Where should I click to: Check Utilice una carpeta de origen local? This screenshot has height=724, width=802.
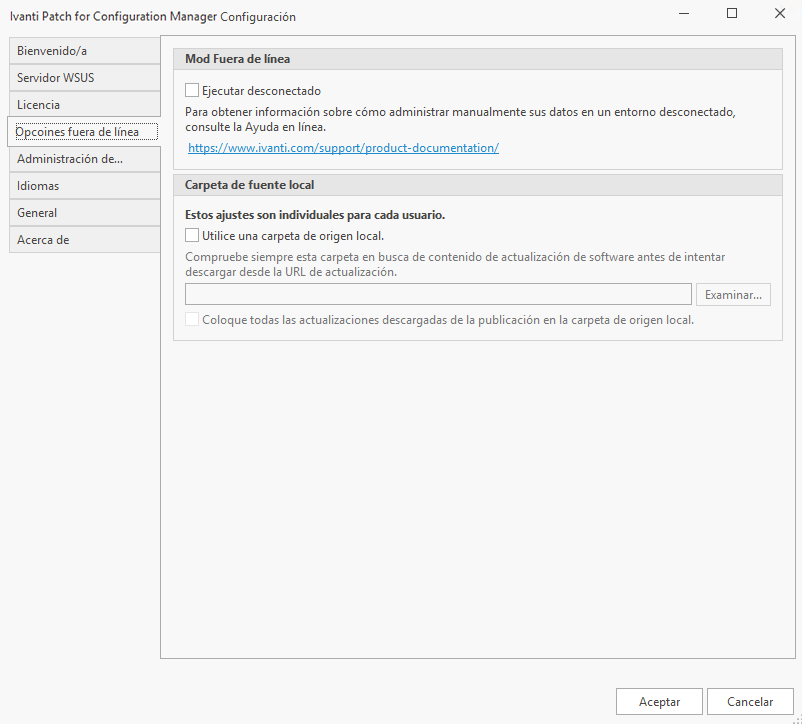click(193, 236)
